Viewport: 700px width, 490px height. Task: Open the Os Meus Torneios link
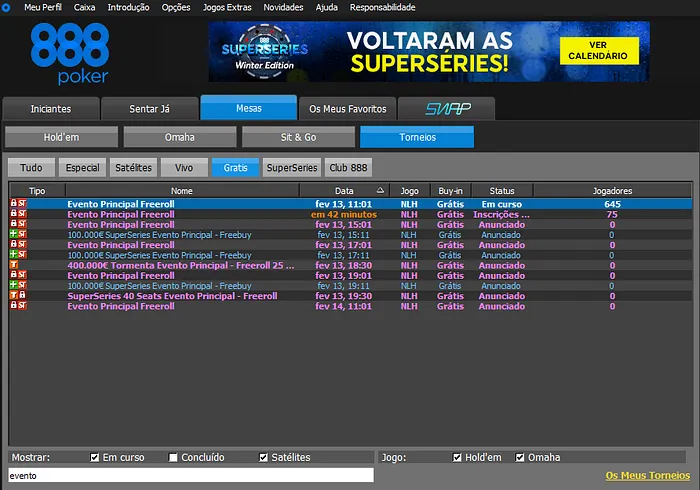pyautogui.click(x=648, y=476)
